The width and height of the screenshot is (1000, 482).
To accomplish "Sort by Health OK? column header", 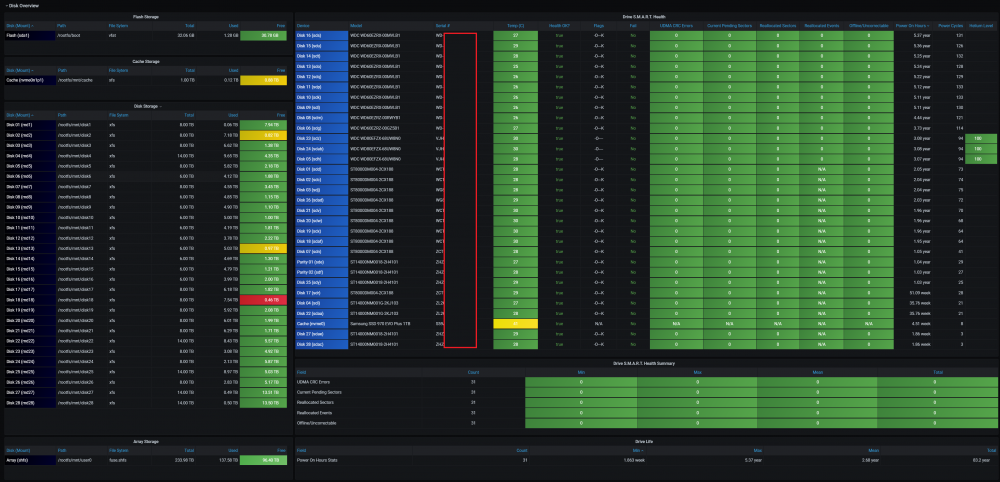I will point(560,26).
